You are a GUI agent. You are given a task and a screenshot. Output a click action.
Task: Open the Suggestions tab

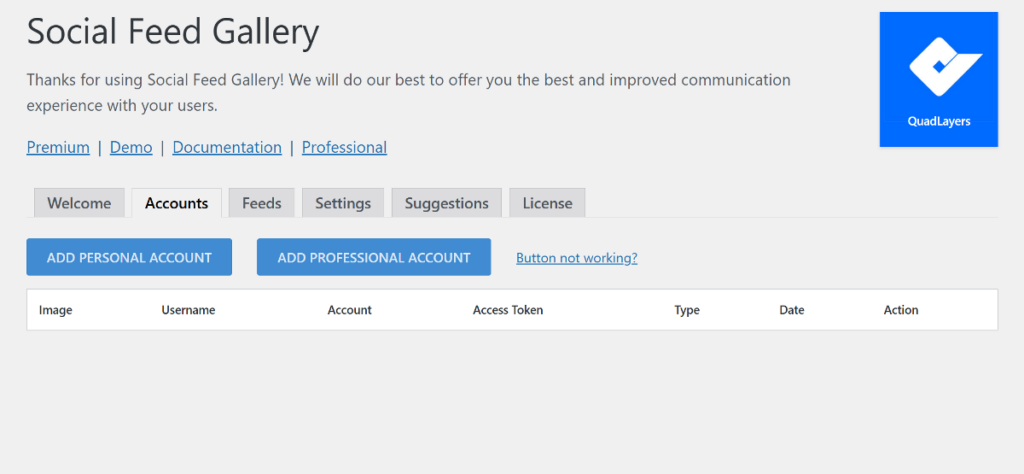point(447,203)
